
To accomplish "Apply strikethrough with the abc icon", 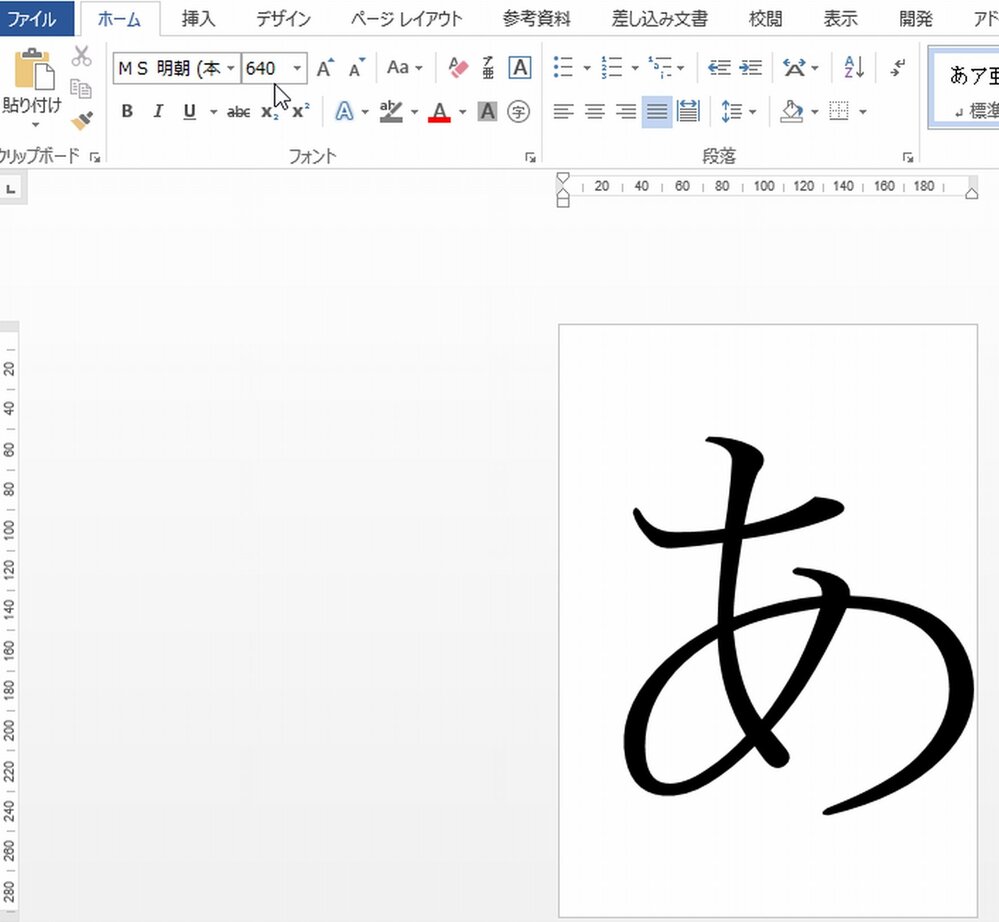I will pyautogui.click(x=238, y=112).
